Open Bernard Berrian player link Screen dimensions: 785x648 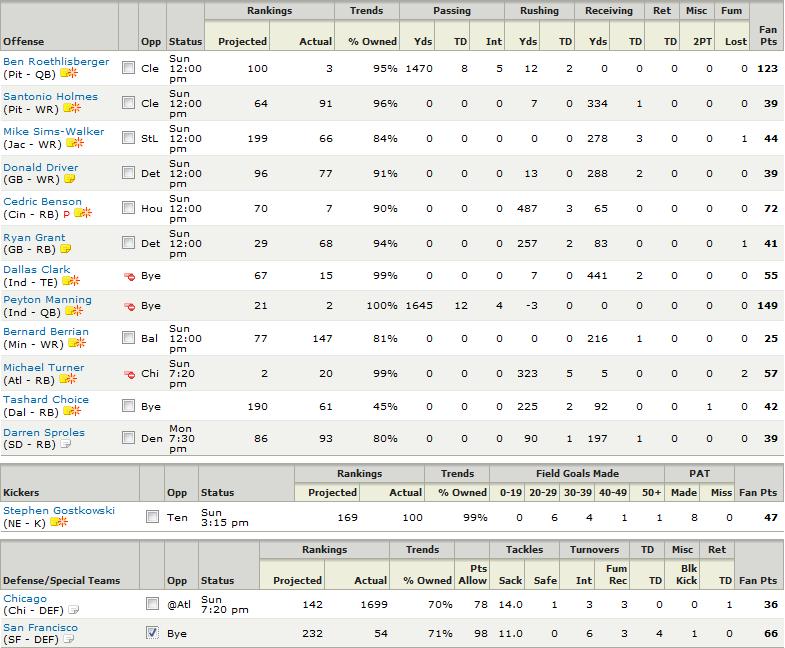46,332
